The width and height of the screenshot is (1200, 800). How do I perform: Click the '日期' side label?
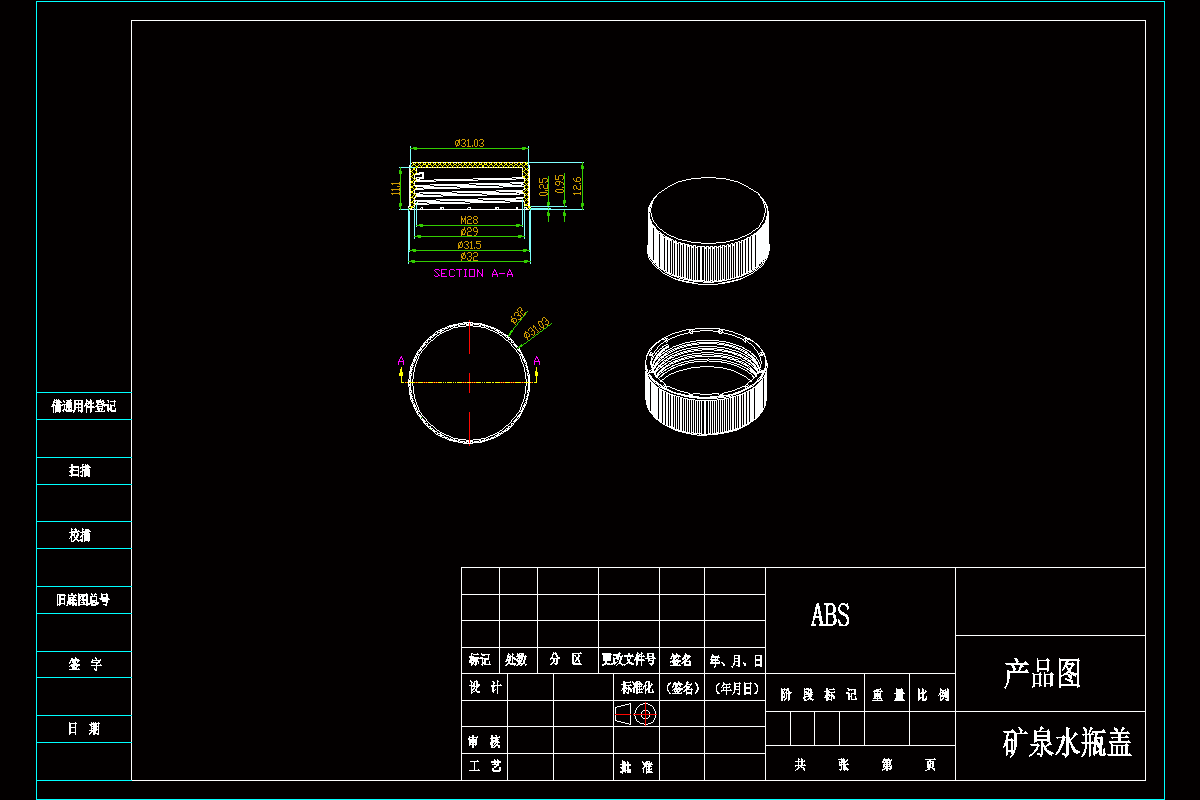[84, 729]
